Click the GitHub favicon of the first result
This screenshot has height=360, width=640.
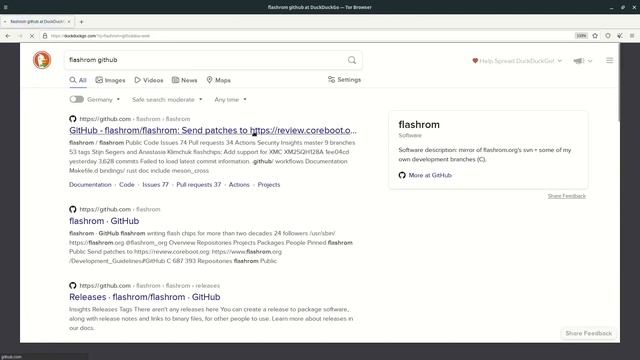tap(73, 119)
